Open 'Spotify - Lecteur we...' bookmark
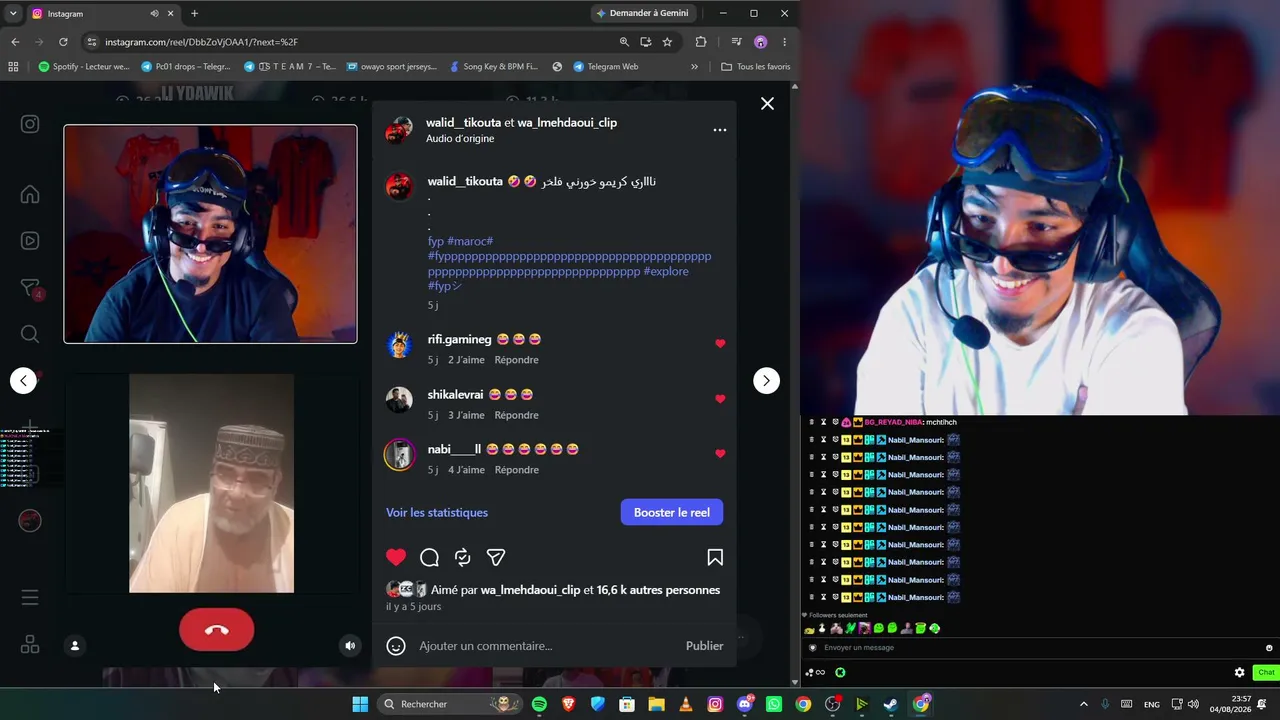The height and width of the screenshot is (720, 1280). pyautogui.click(x=84, y=67)
